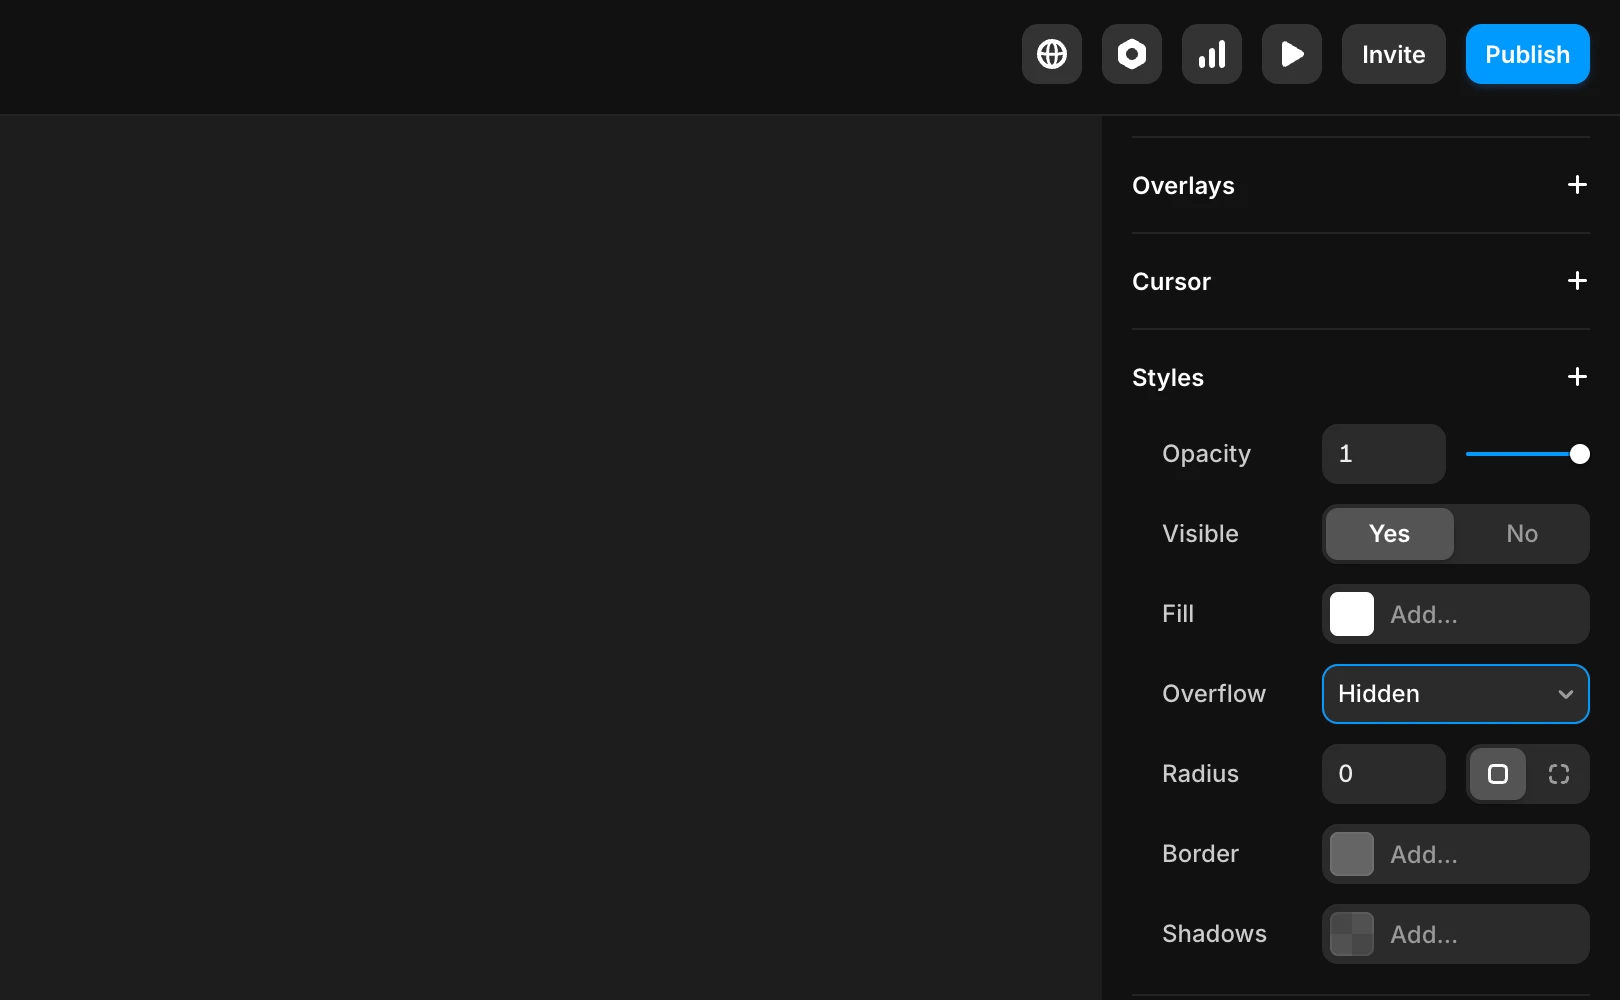
Task: Click the Border label
Action: pos(1200,854)
